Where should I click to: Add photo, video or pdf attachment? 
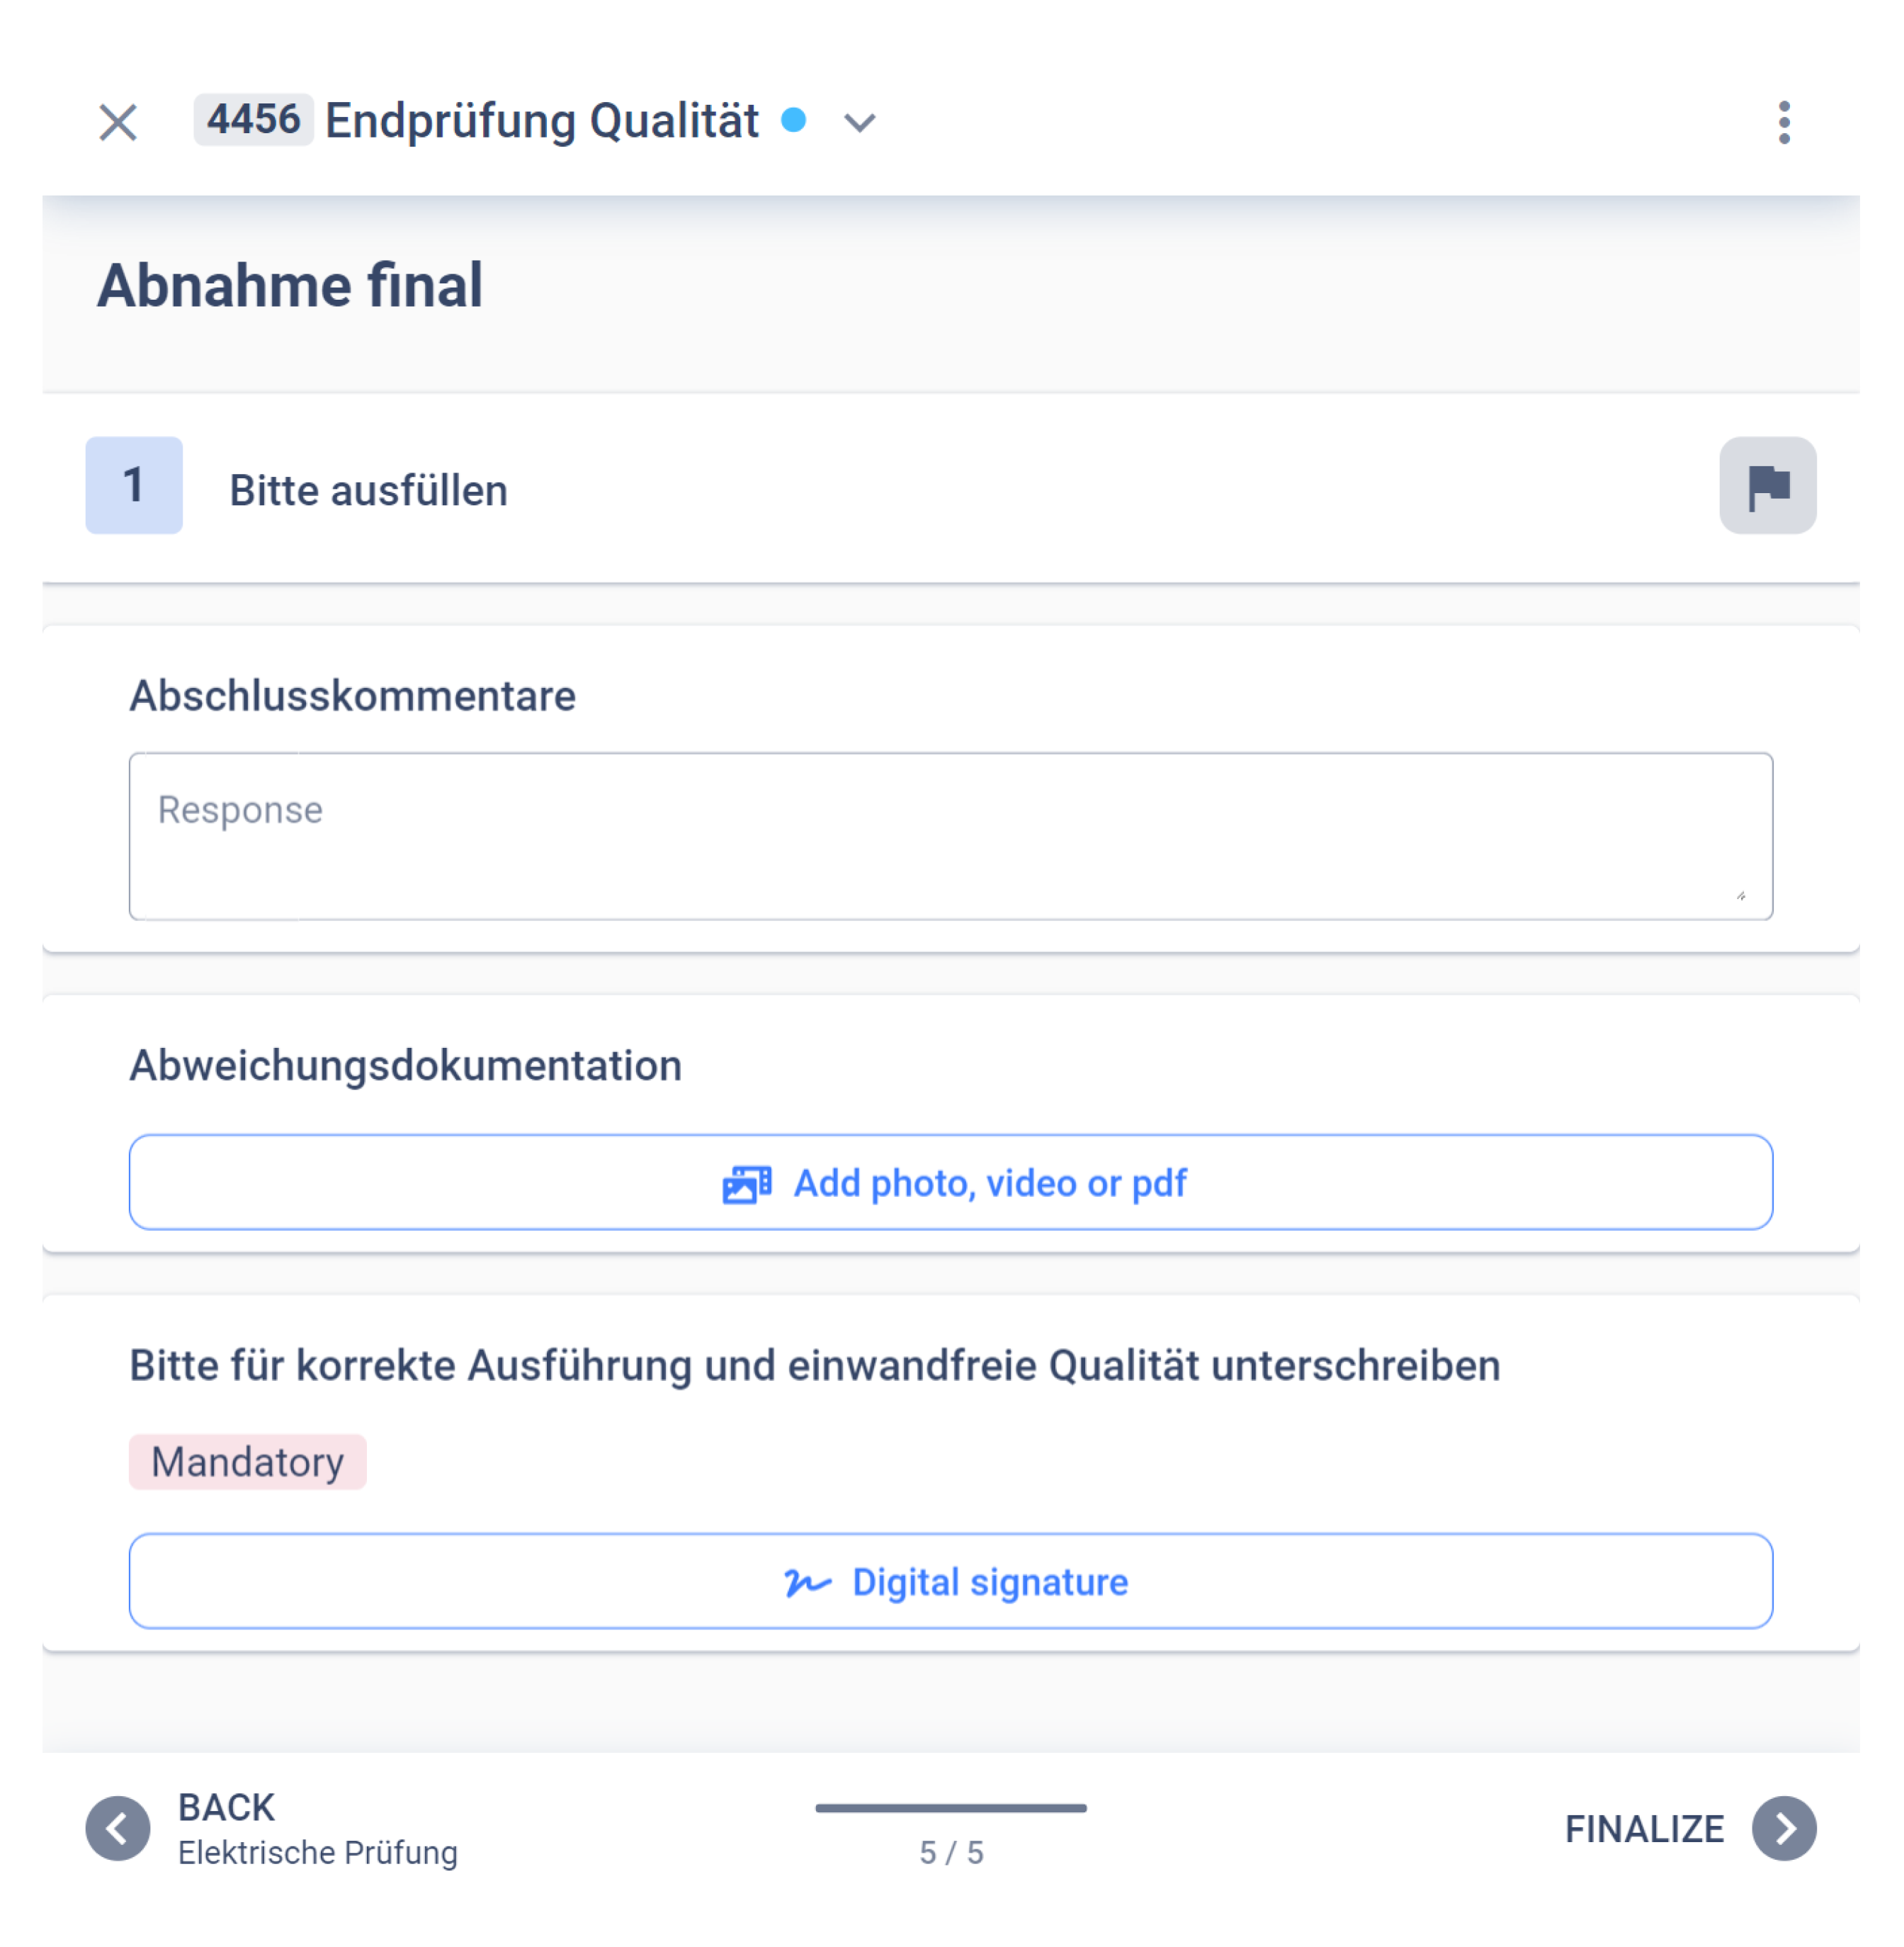coord(950,1182)
